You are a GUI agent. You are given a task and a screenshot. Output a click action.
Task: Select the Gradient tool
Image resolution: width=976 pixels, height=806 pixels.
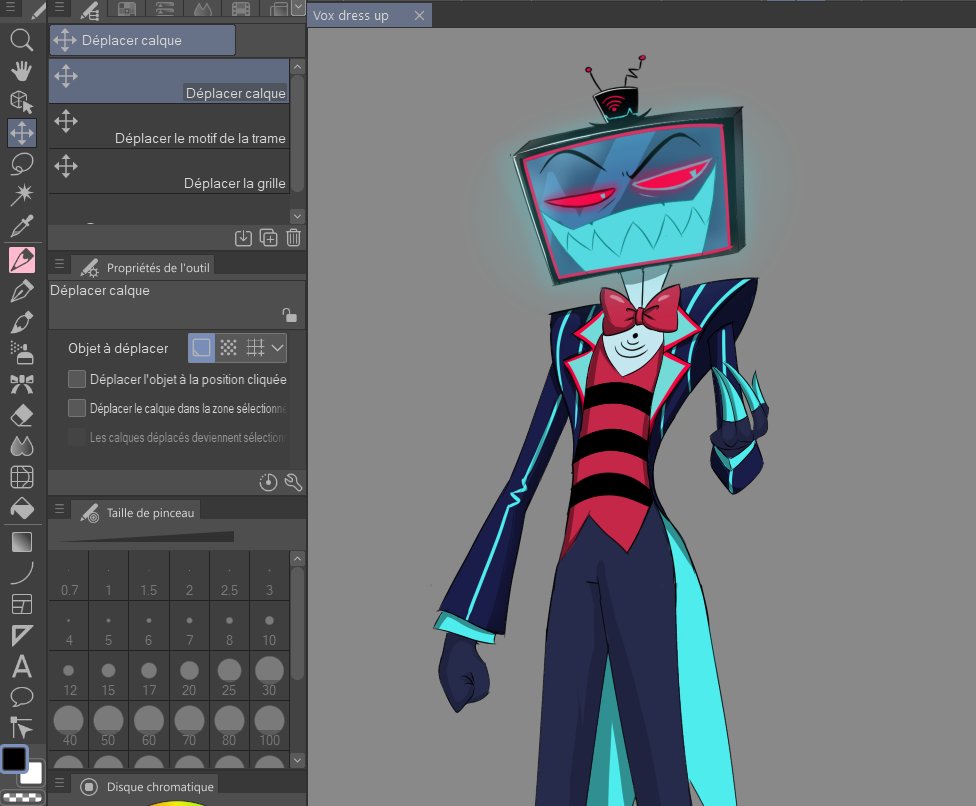tap(22, 542)
